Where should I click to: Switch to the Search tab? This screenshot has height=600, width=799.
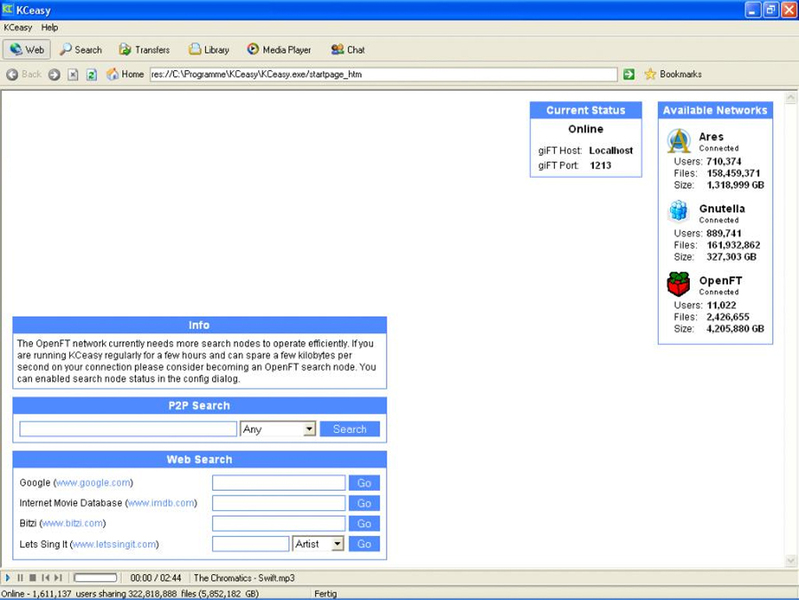pos(81,49)
